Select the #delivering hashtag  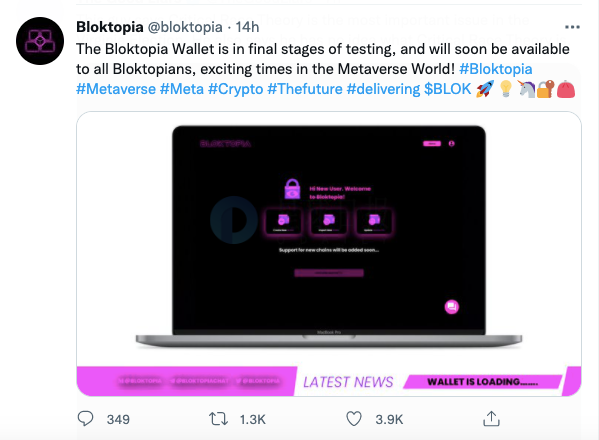tap(383, 89)
